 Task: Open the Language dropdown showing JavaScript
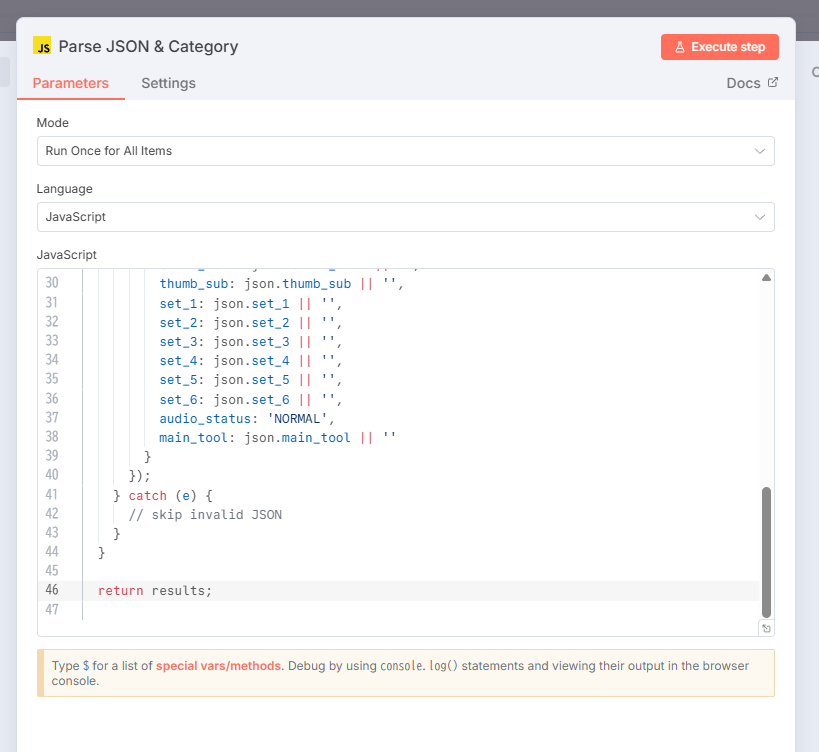click(405, 217)
